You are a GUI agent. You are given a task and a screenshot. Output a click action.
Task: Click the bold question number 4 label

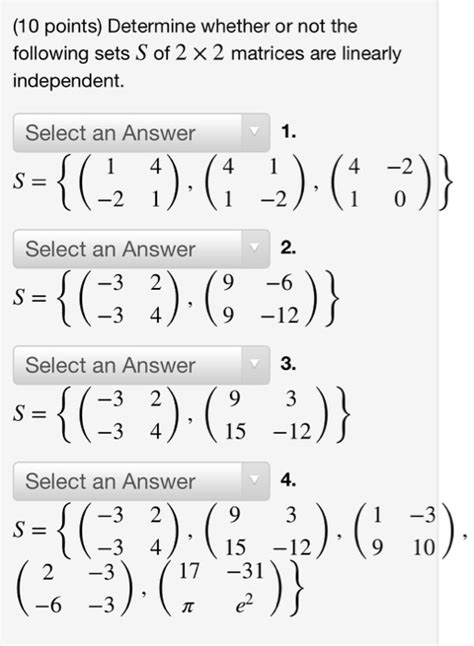[x=288, y=480]
